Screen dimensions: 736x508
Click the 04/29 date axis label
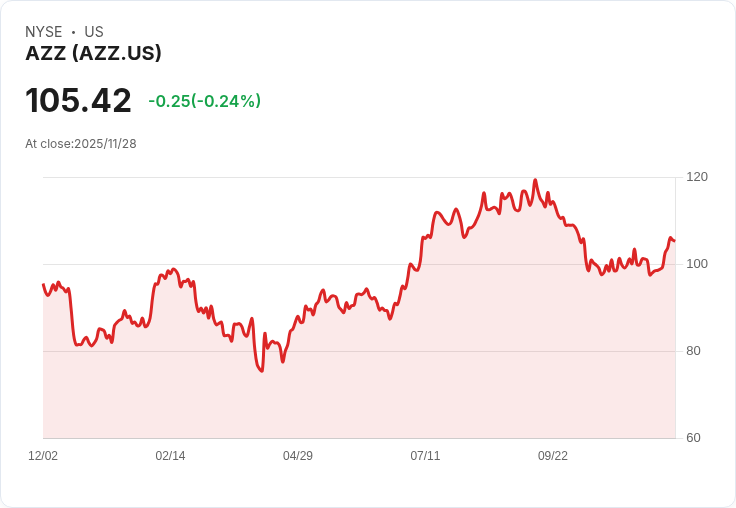(x=298, y=455)
